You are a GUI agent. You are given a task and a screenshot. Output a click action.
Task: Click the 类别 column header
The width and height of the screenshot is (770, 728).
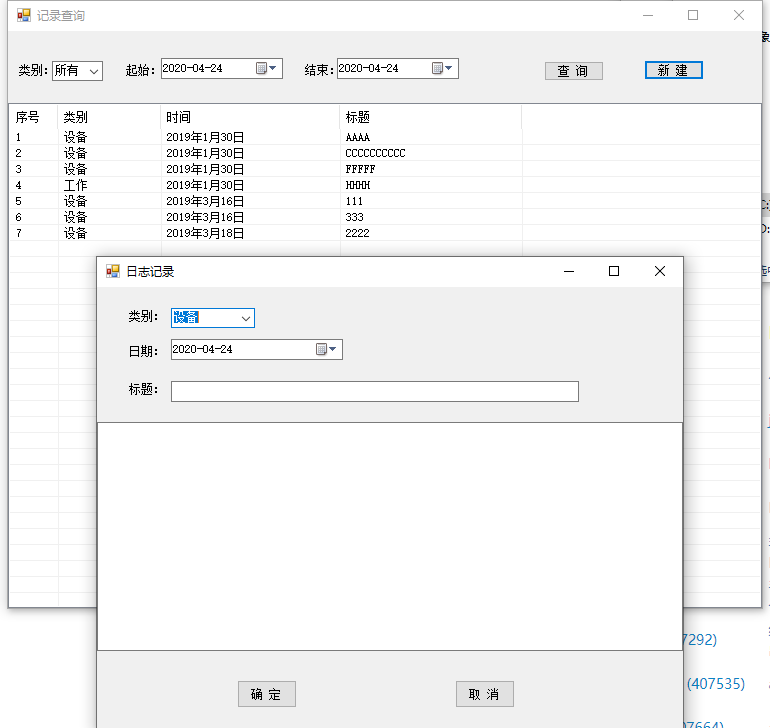coord(109,117)
